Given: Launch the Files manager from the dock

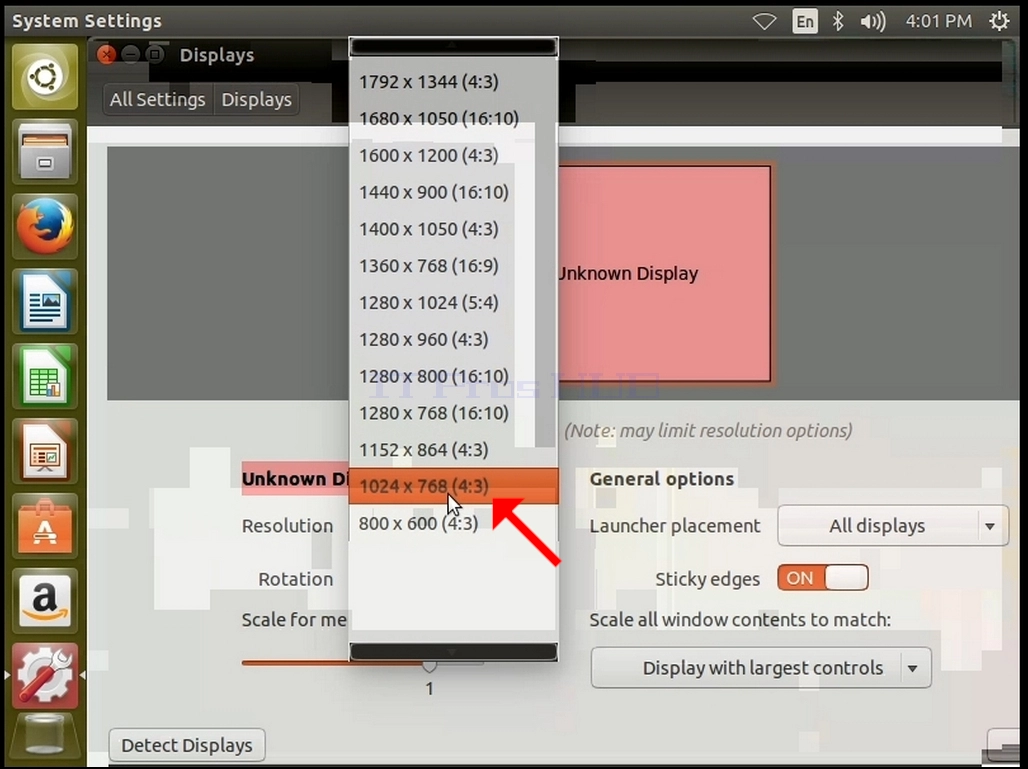Looking at the screenshot, I should tap(45, 151).
